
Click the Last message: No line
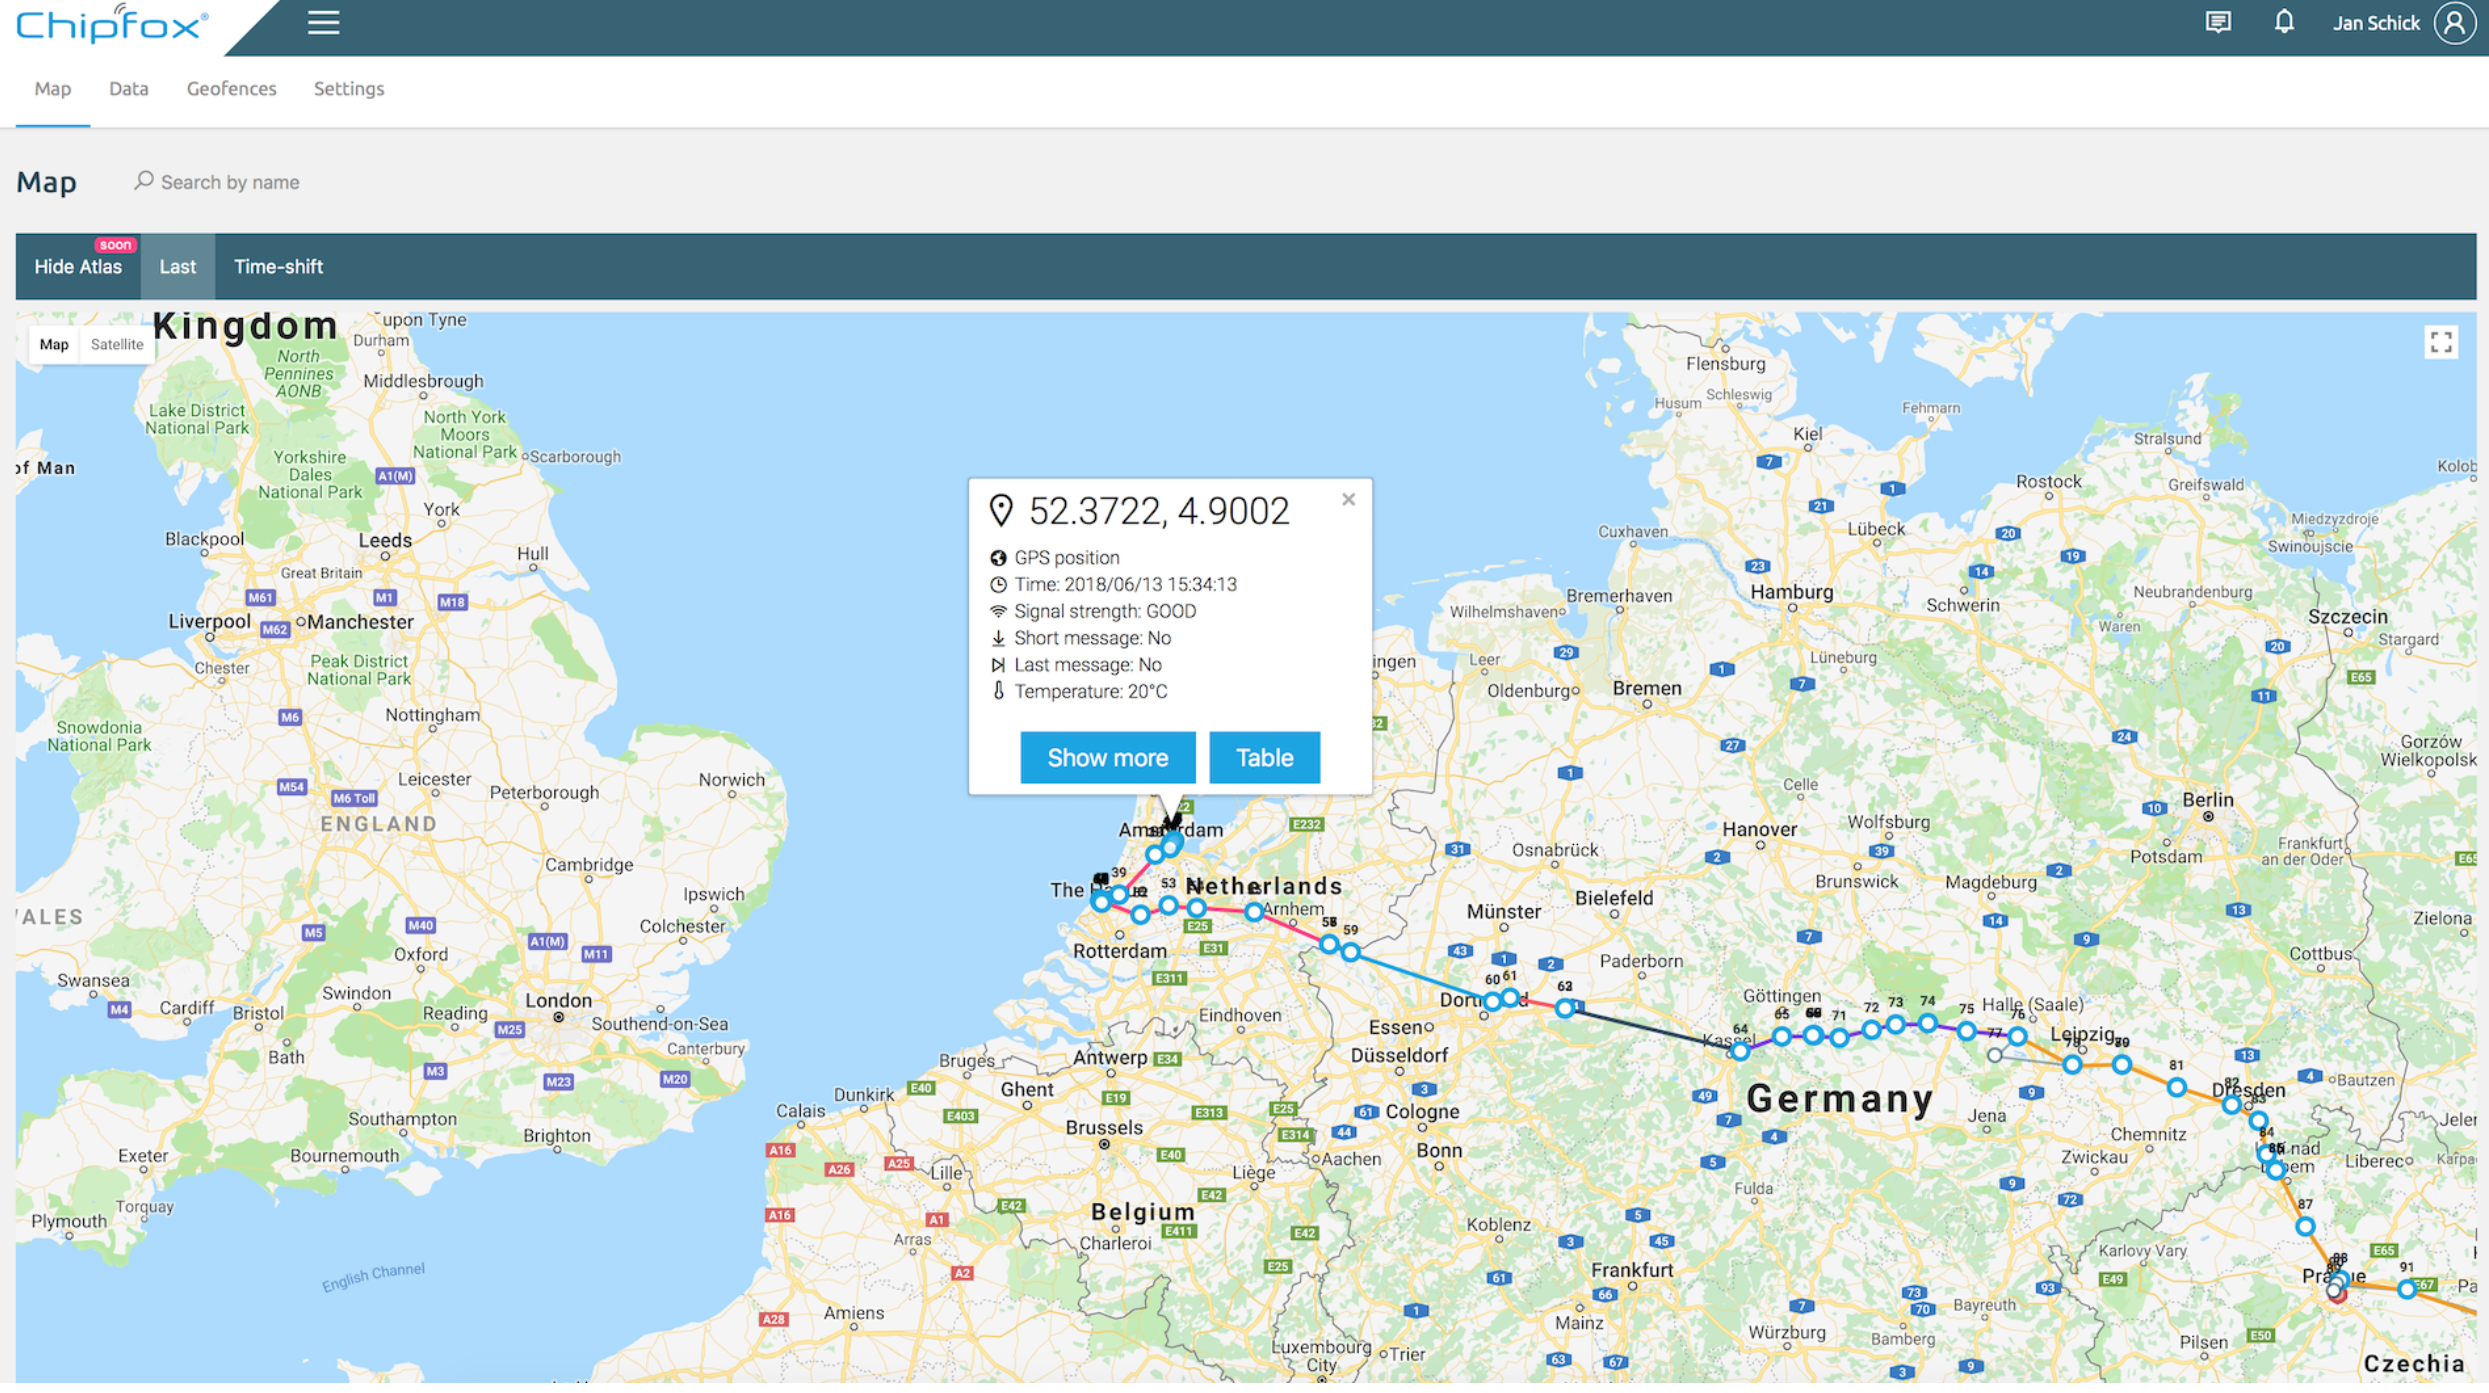(x=1087, y=665)
